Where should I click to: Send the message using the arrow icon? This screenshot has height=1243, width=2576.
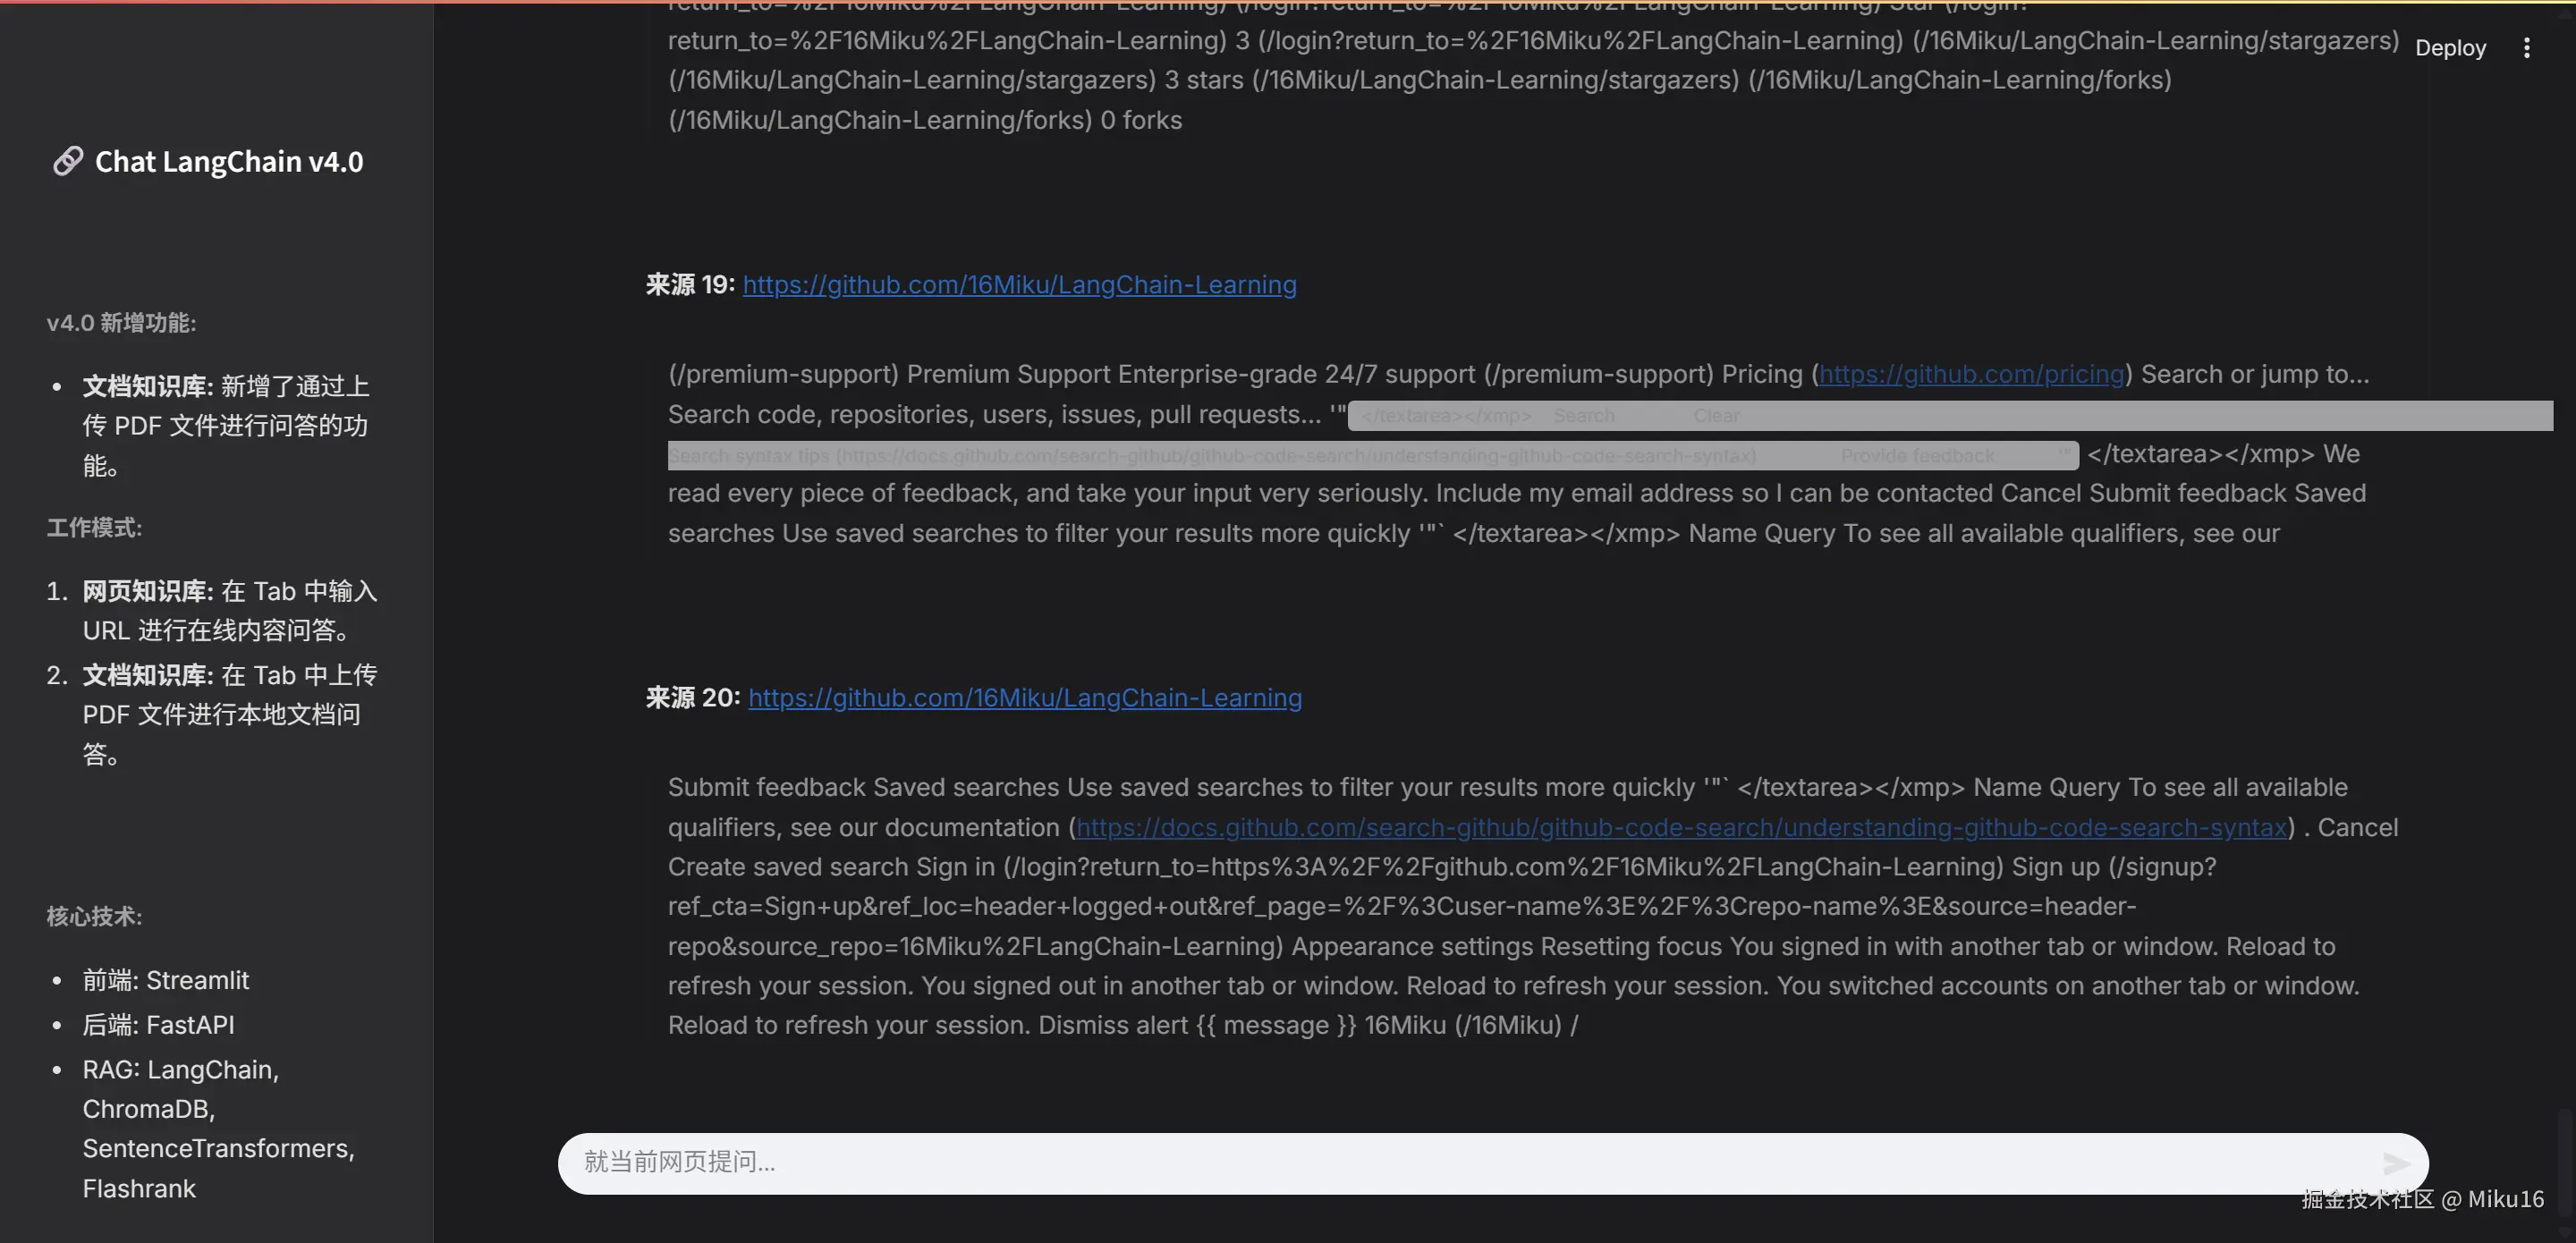point(2396,1162)
